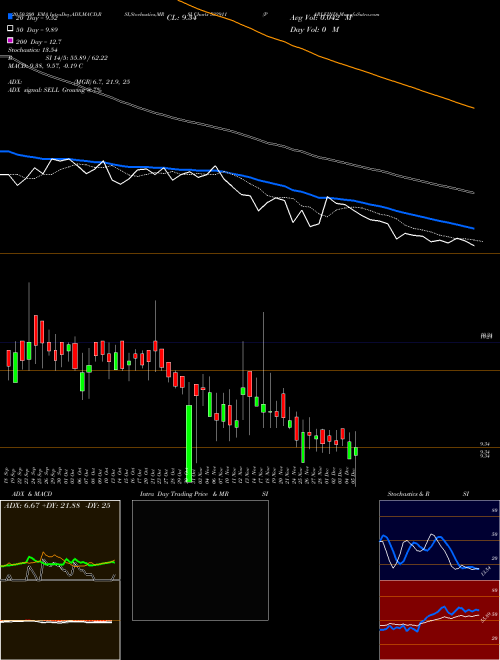The height and width of the screenshot is (660, 500).
Task: Select the '200 Day - 12.7' legend text
Action: (38, 41)
